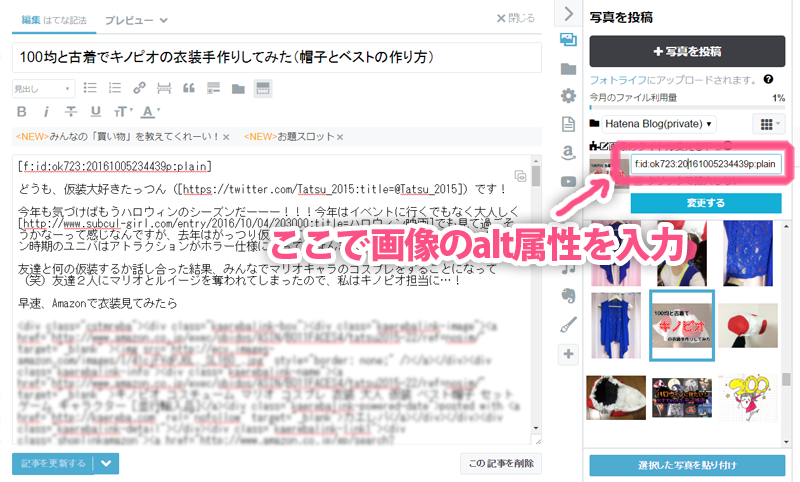Insert a footnote from toolbar

[x=213, y=88]
